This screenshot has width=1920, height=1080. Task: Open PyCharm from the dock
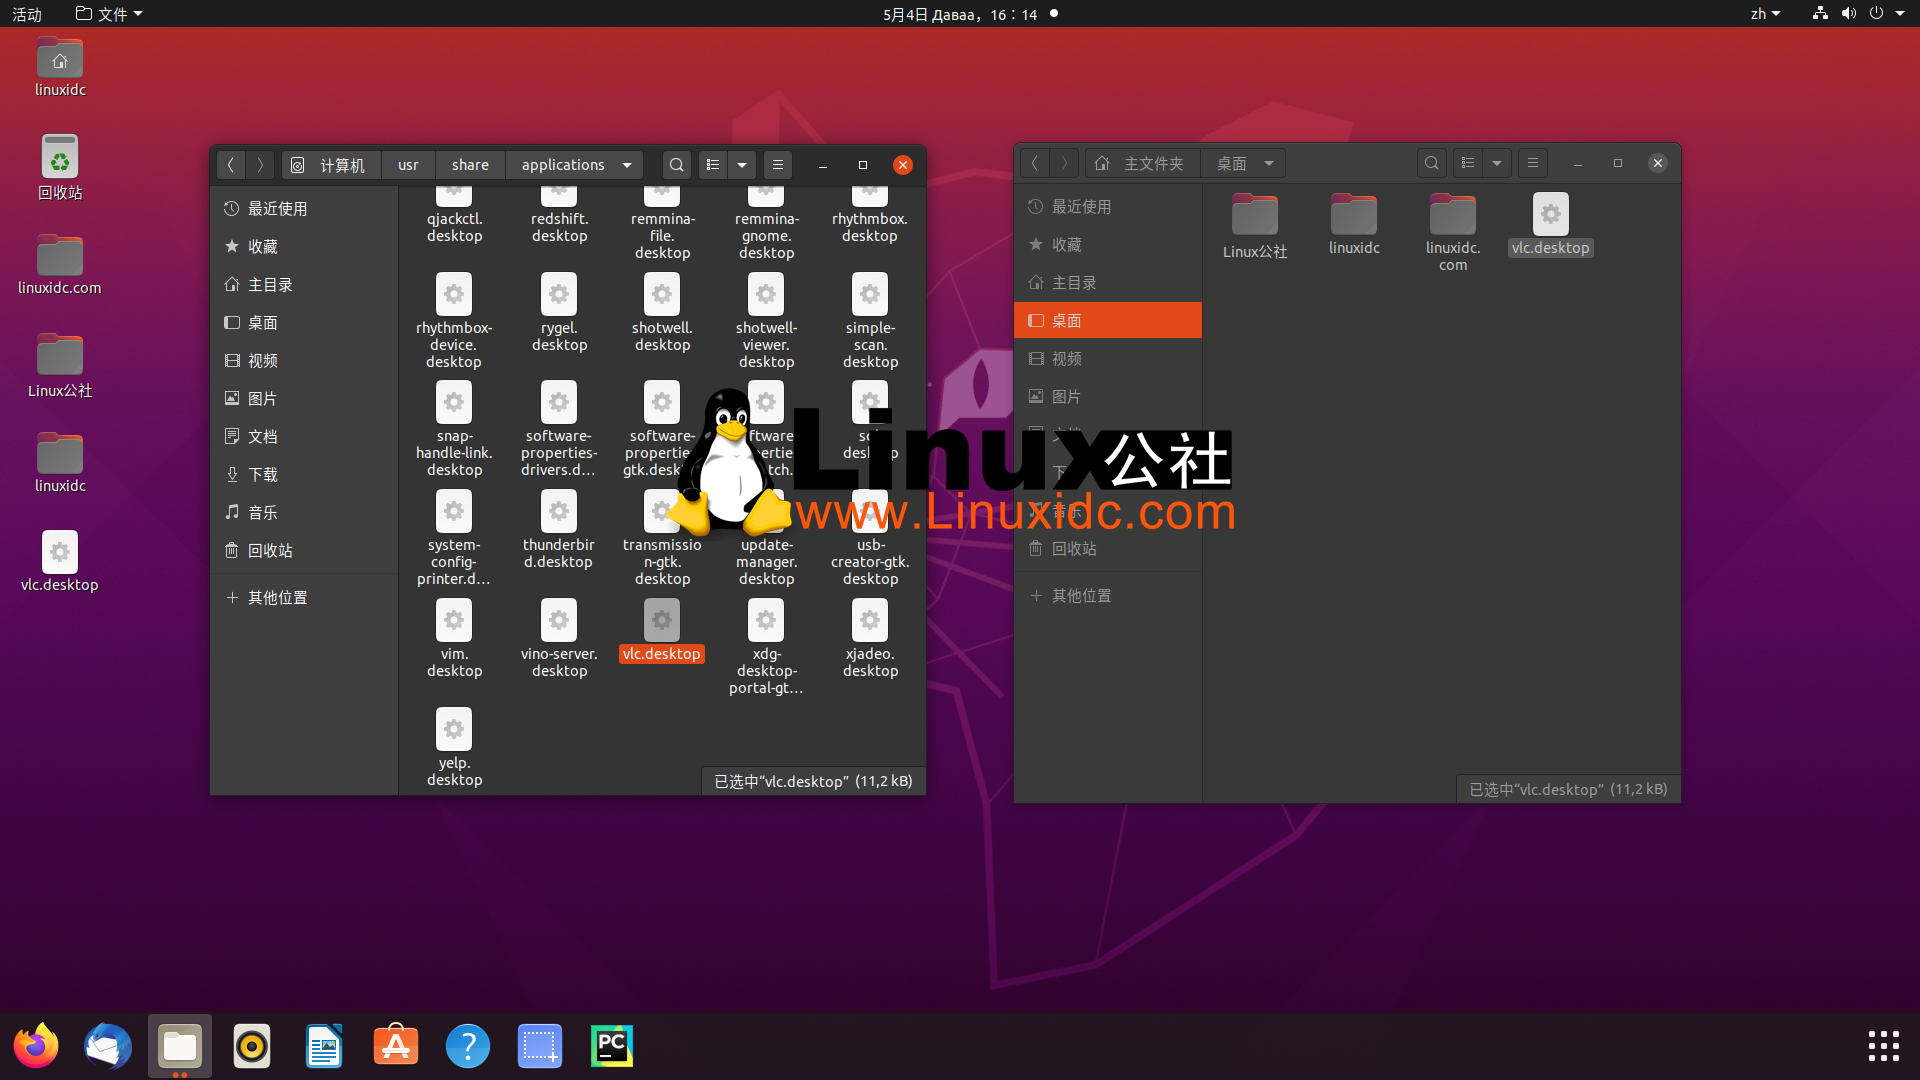(611, 1045)
